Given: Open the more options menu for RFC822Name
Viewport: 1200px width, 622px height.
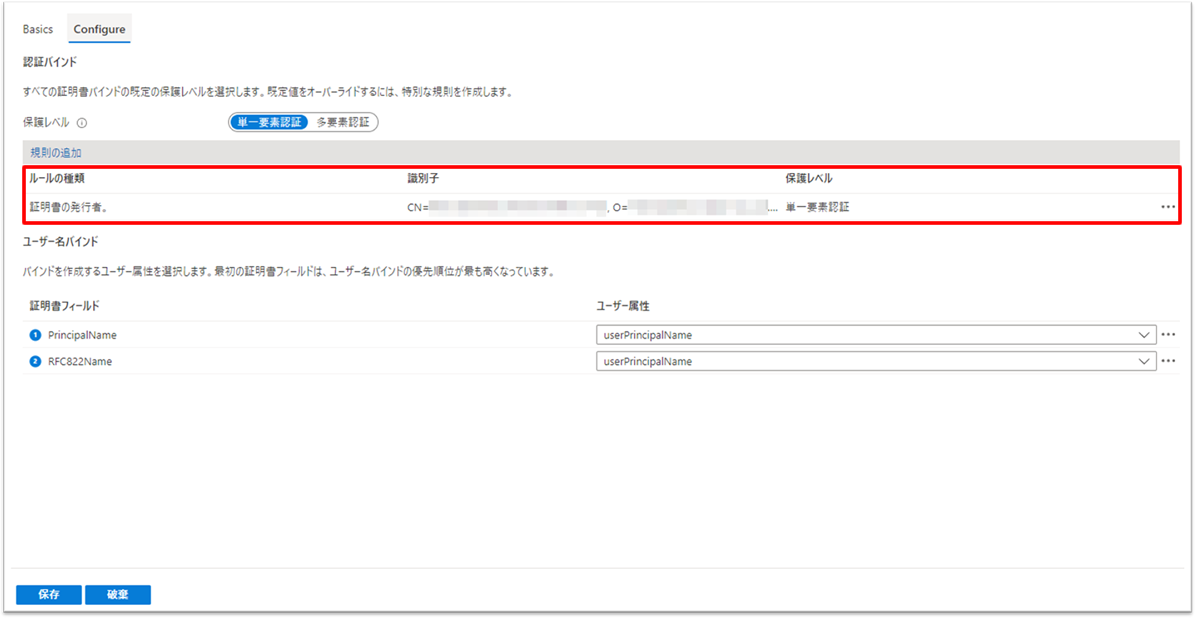Looking at the screenshot, I should coord(1167,361).
